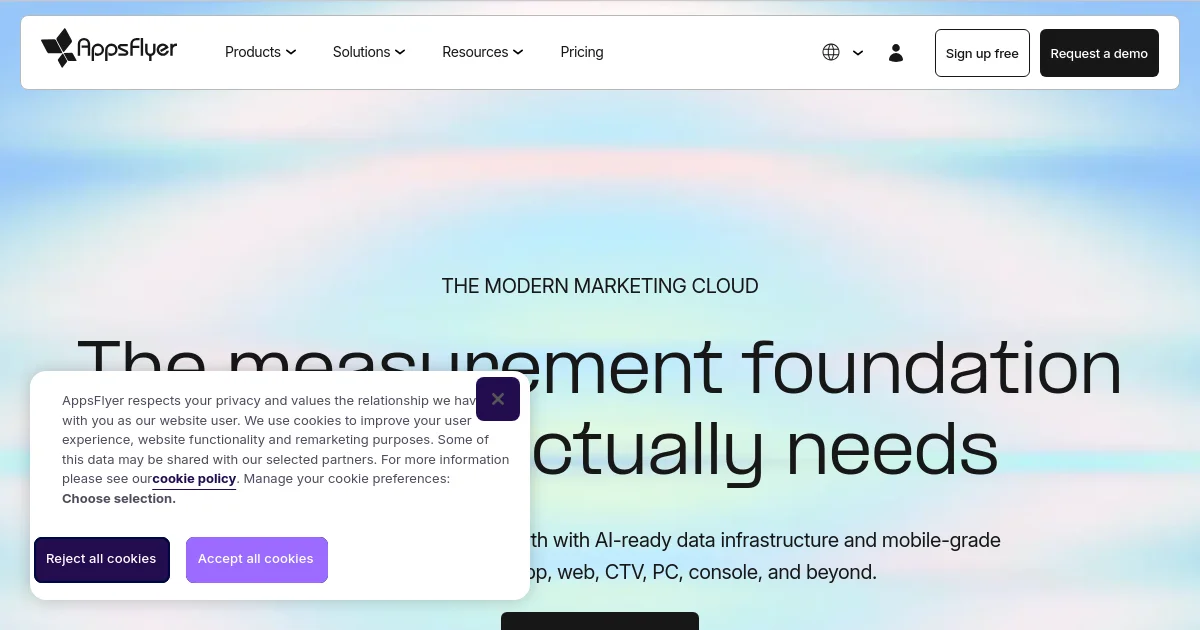1200x630 pixels.
Task: Click Choose selection cookie preferences
Action: 119,498
